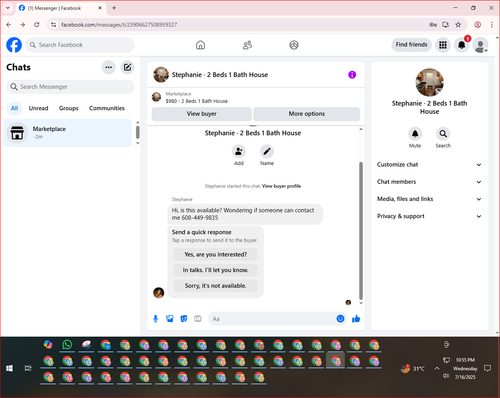This screenshot has height=398, width=500.
Task: Mute conversation using bell icon in side panel
Action: [415, 134]
